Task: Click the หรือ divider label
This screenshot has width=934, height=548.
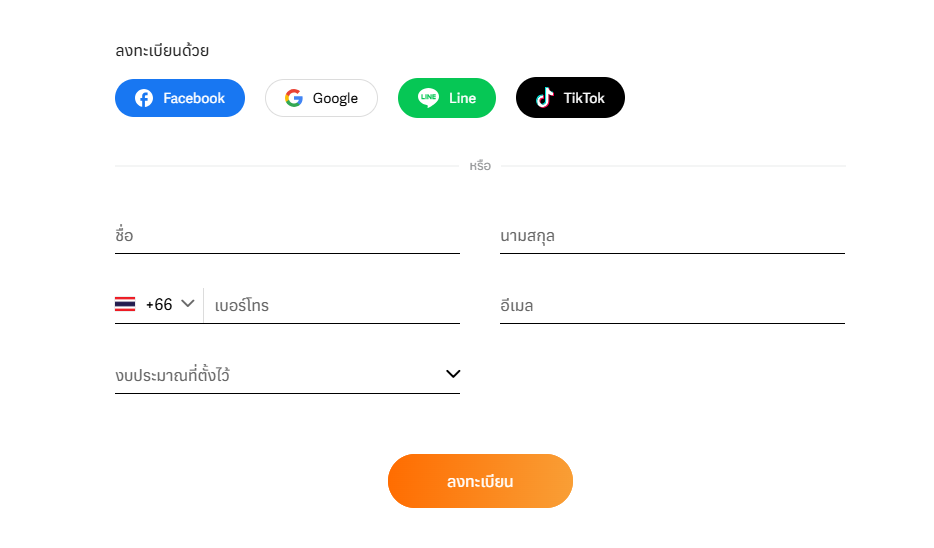Action: point(480,166)
